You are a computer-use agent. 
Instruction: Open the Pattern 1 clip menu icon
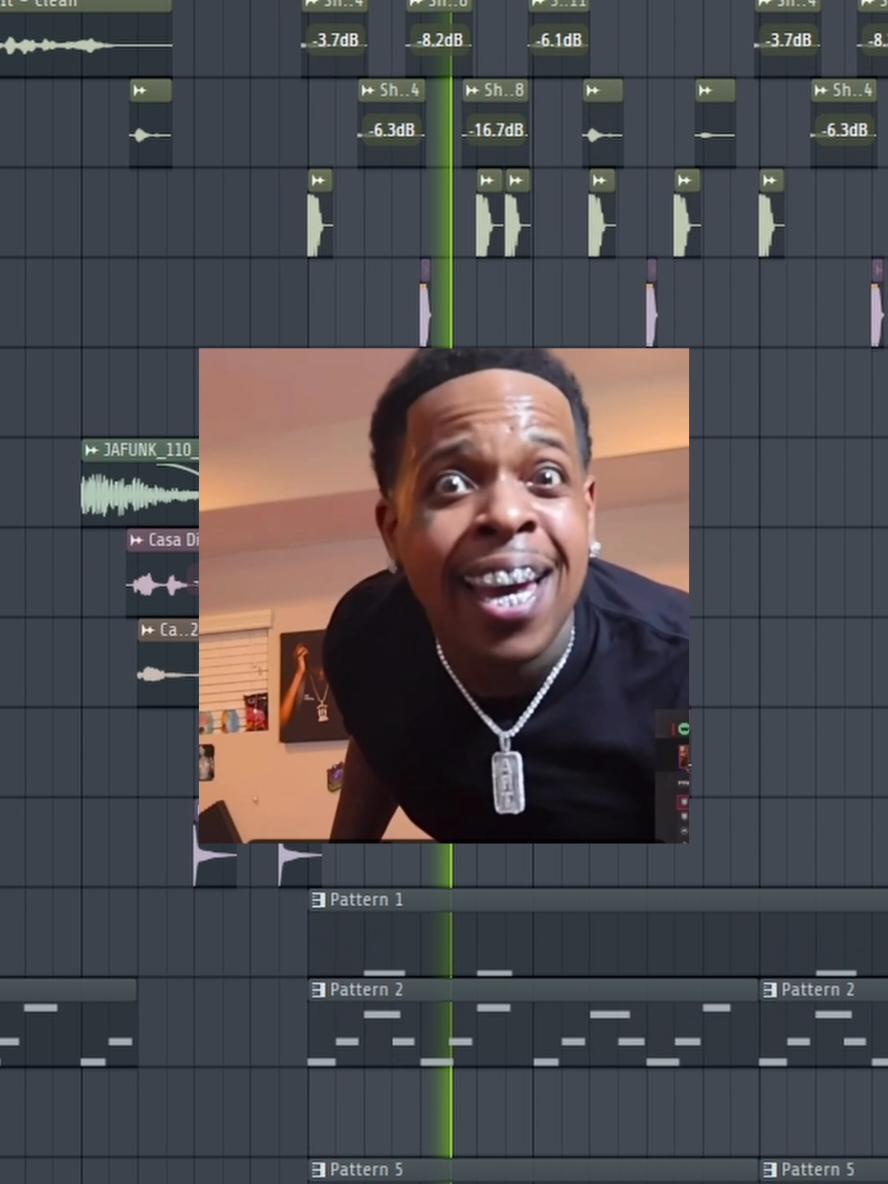[x=319, y=899]
